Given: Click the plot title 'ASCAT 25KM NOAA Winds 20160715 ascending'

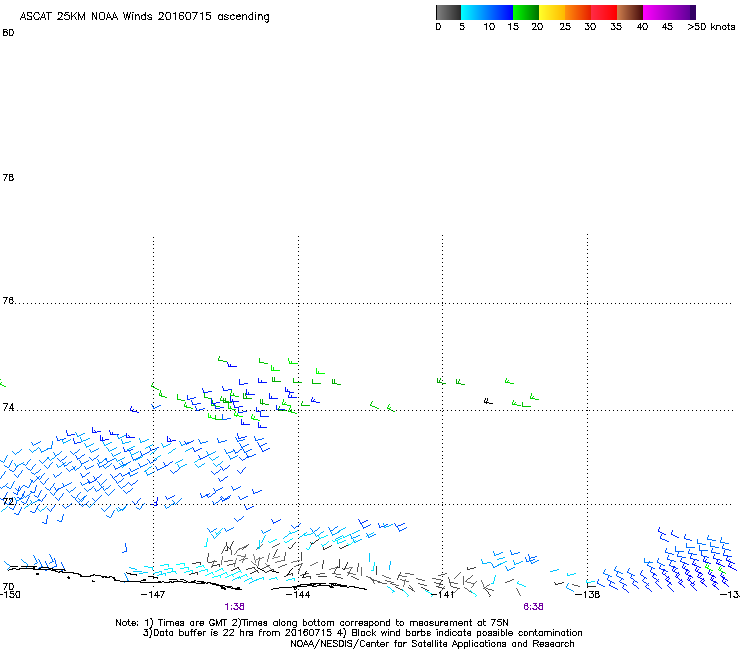Looking at the screenshot, I should pos(144,17).
